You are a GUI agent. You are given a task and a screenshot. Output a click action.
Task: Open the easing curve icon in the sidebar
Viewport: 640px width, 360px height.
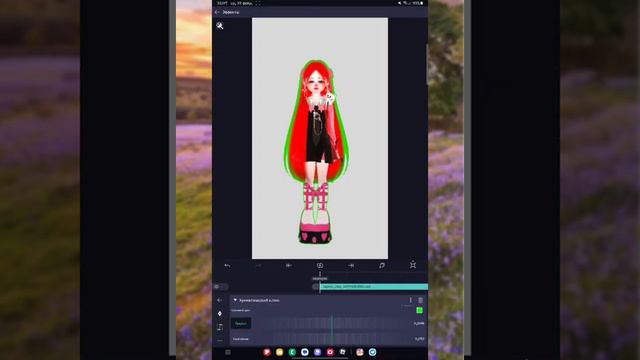(x=220, y=327)
